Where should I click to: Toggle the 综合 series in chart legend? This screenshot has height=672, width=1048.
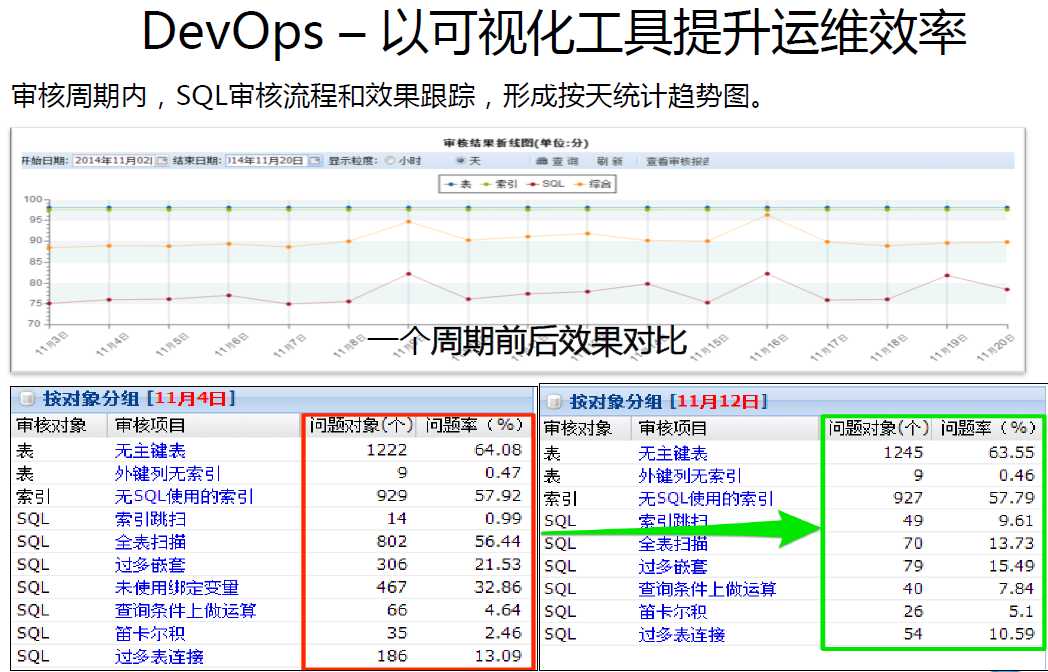[592, 184]
